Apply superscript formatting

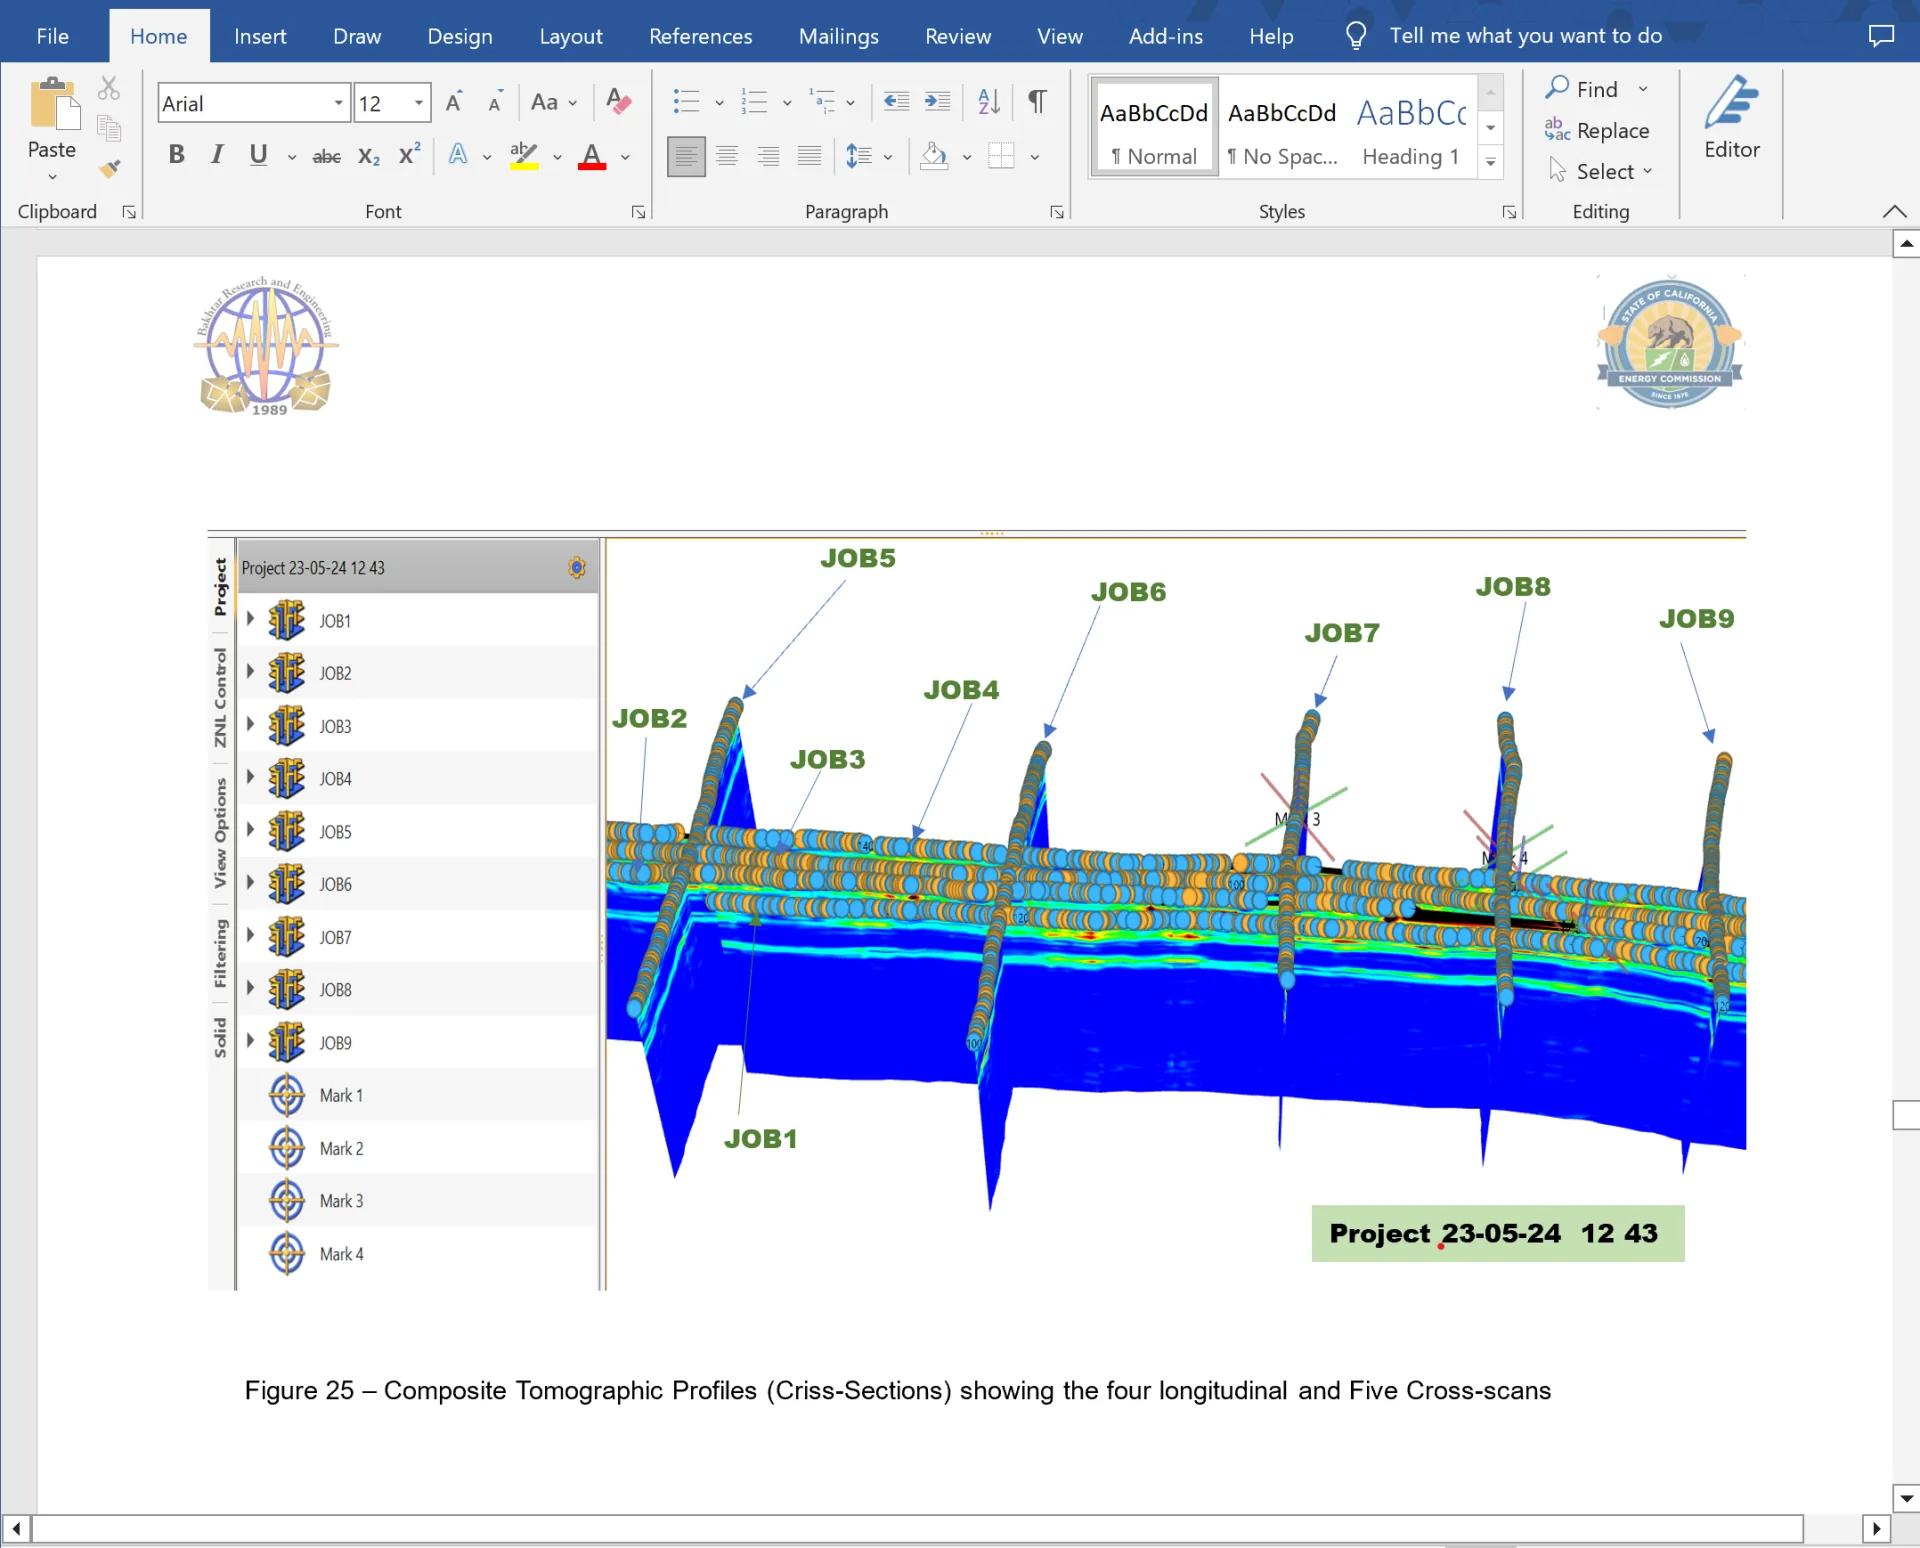(409, 155)
